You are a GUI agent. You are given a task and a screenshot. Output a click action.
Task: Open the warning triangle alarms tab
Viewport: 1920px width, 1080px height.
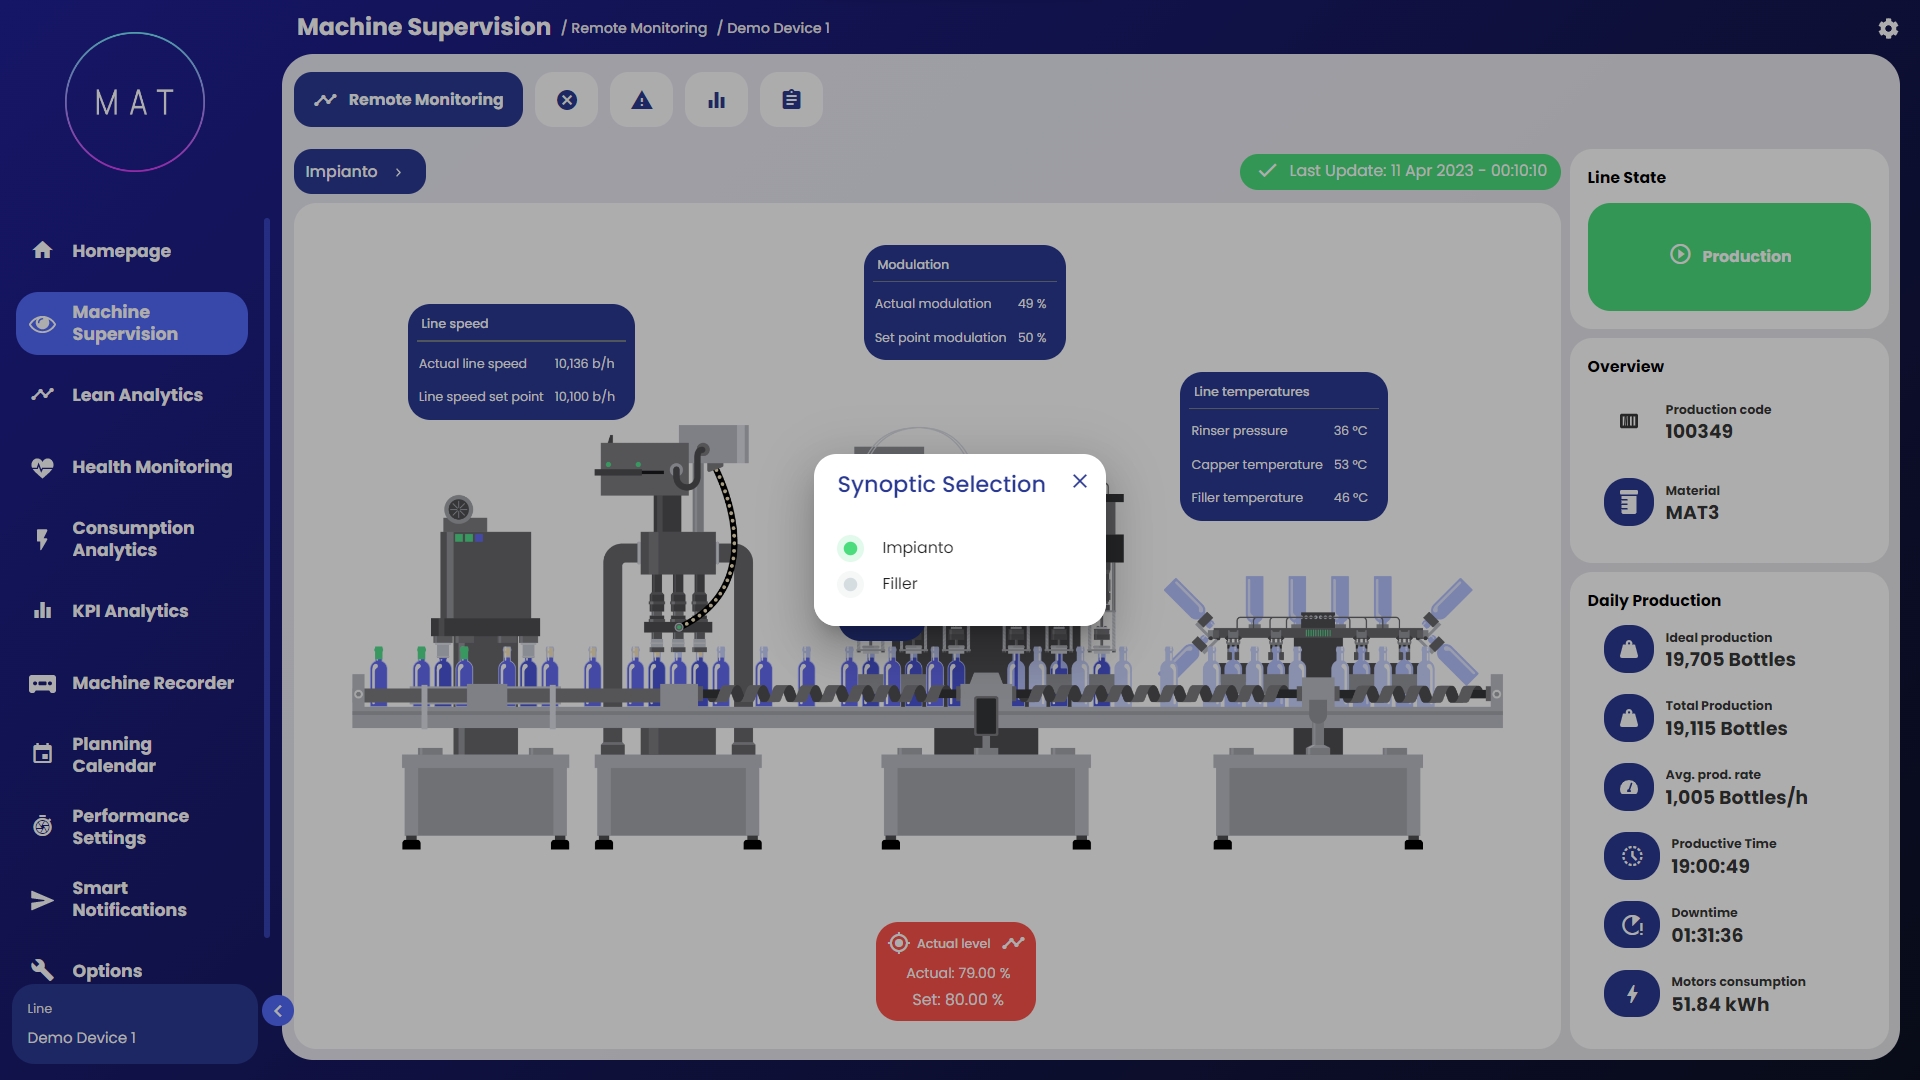coord(642,100)
